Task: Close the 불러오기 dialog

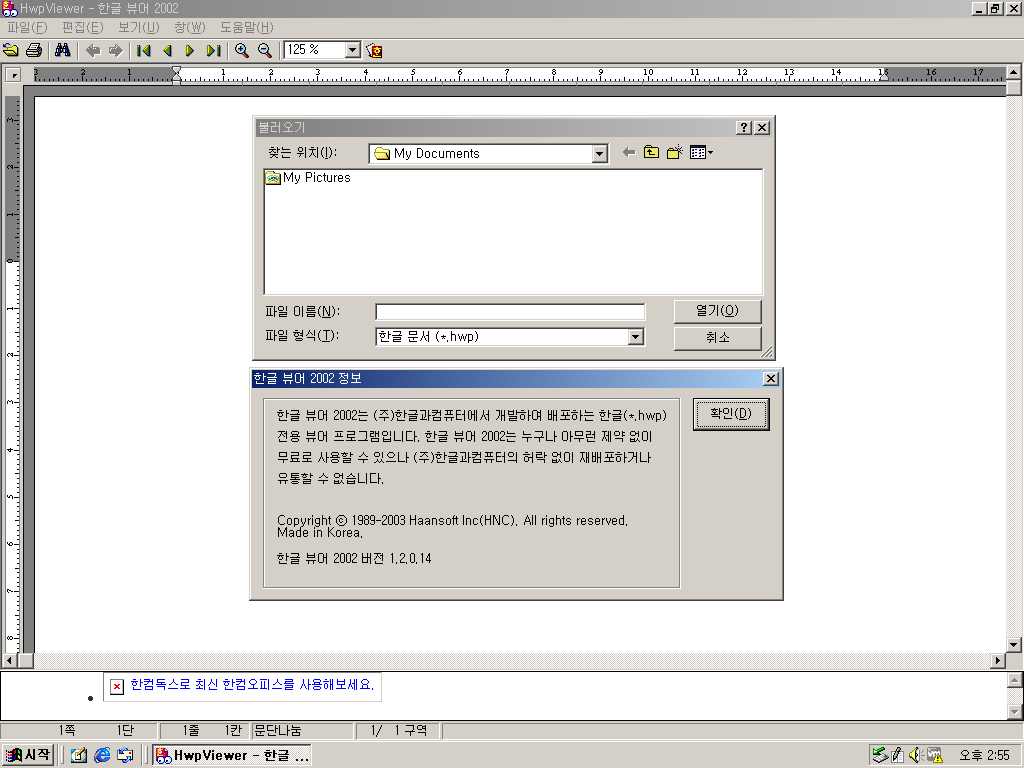Action: coord(762,127)
